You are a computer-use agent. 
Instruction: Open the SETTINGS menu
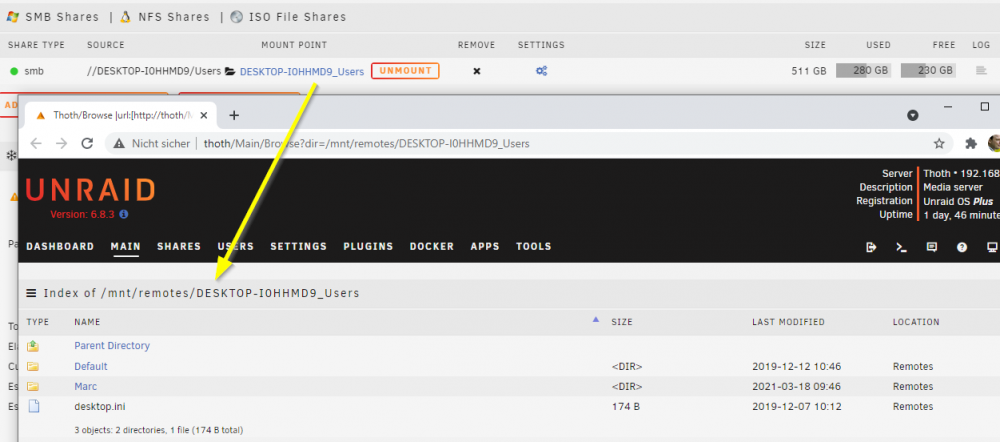point(298,246)
